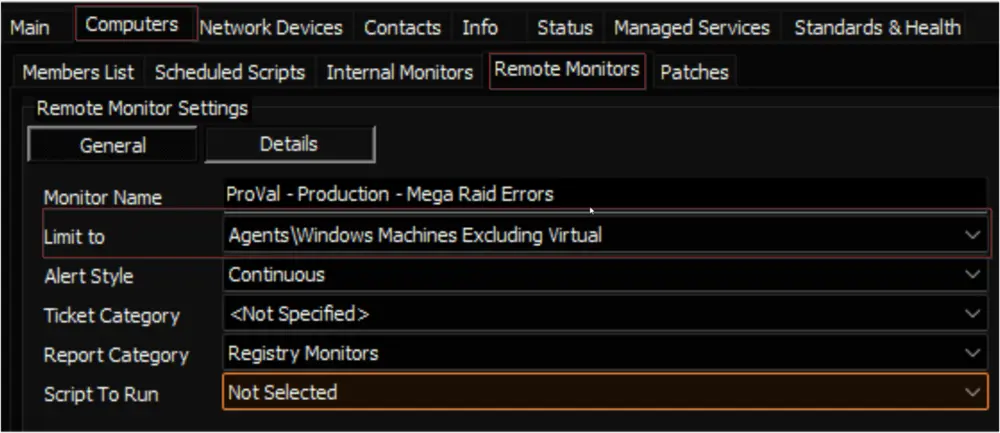The height and width of the screenshot is (433, 1000).
Task: Open the Main tab
Action: 30,27
